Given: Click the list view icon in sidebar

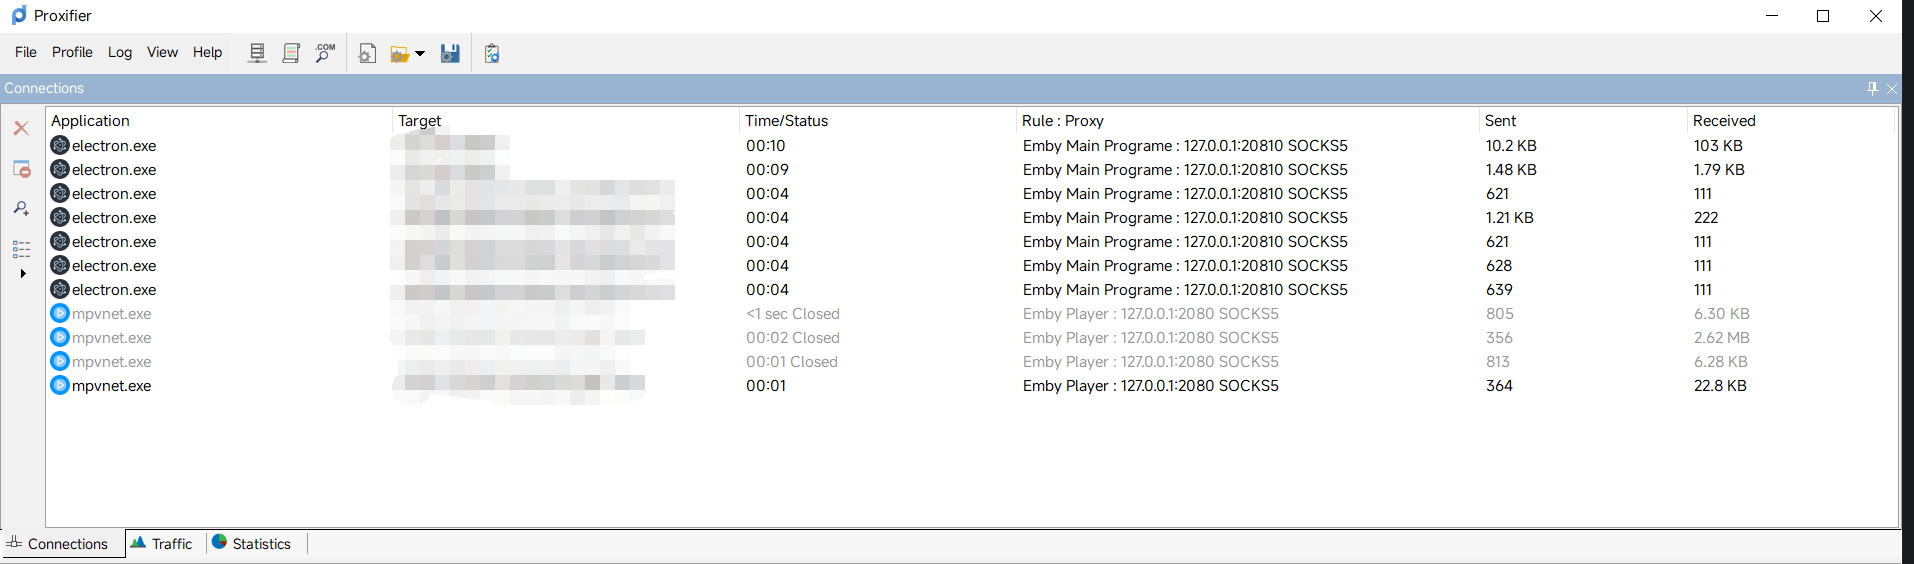Looking at the screenshot, I should coord(21,249).
